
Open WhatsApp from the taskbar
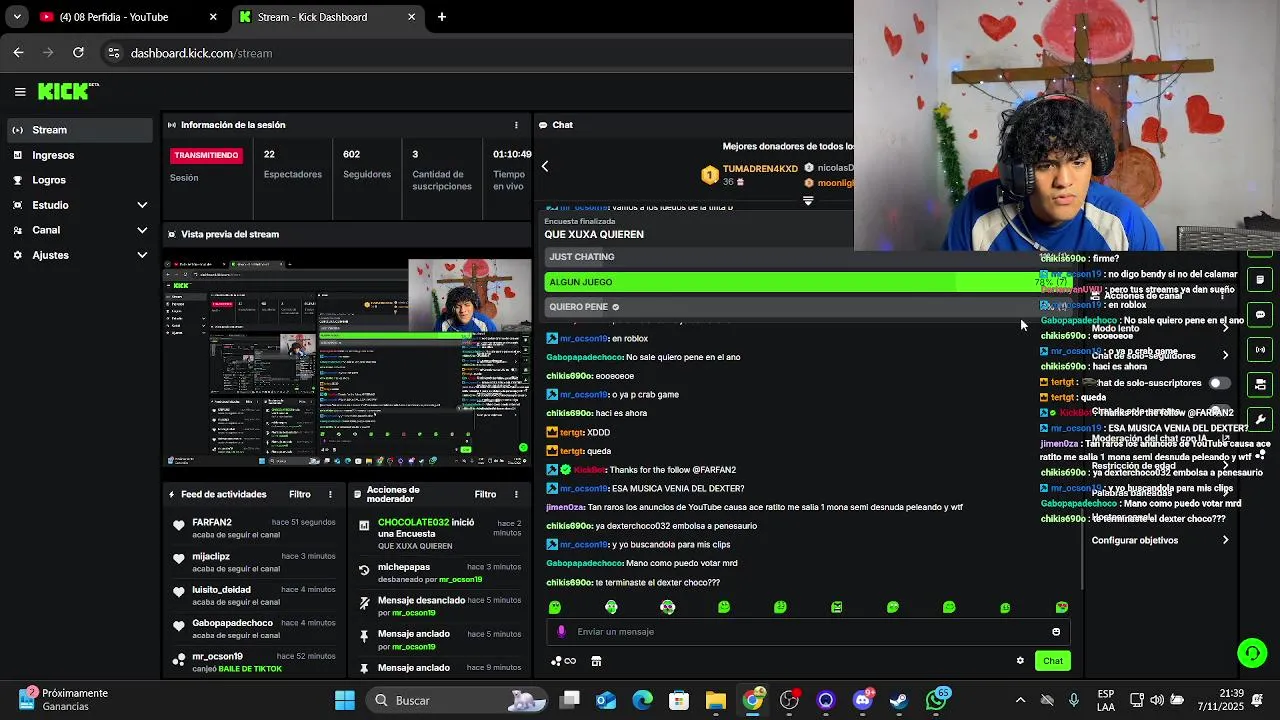[936, 700]
